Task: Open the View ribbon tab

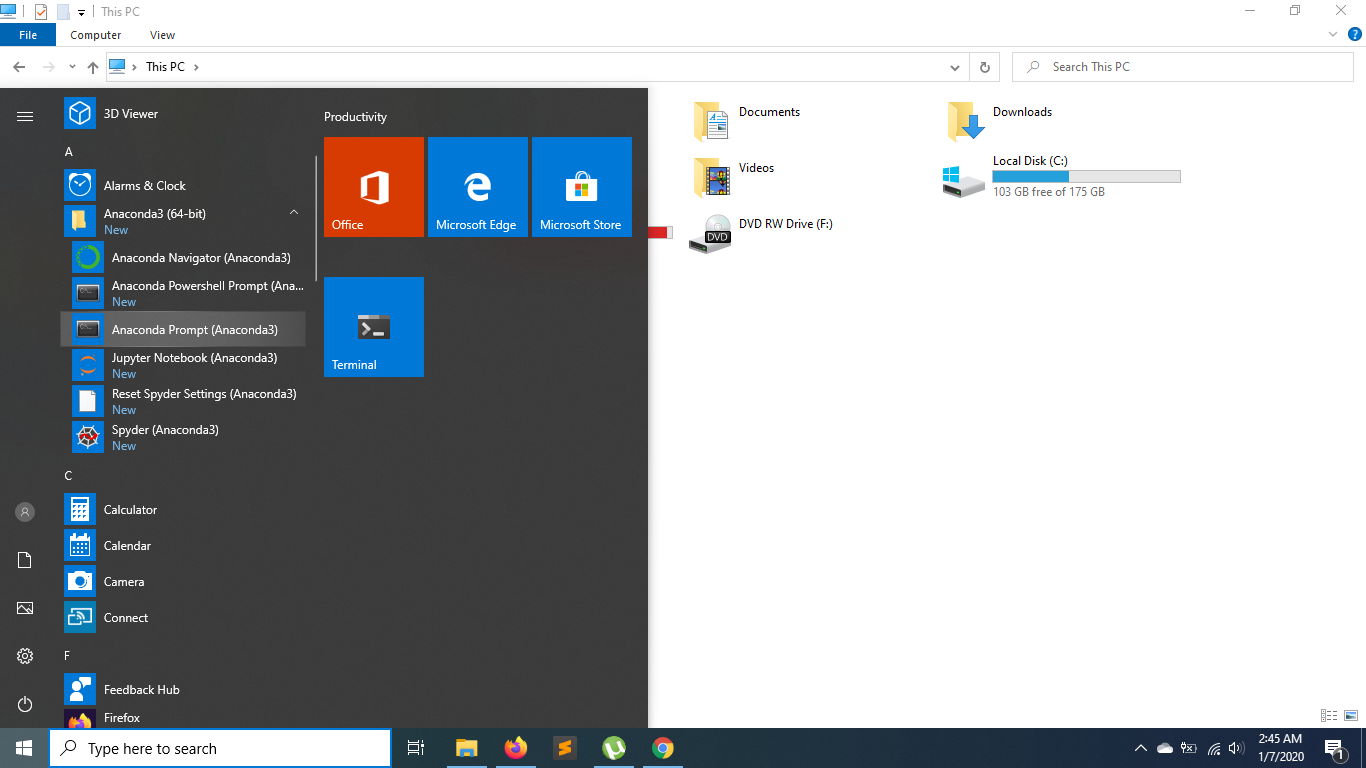Action: [163, 35]
